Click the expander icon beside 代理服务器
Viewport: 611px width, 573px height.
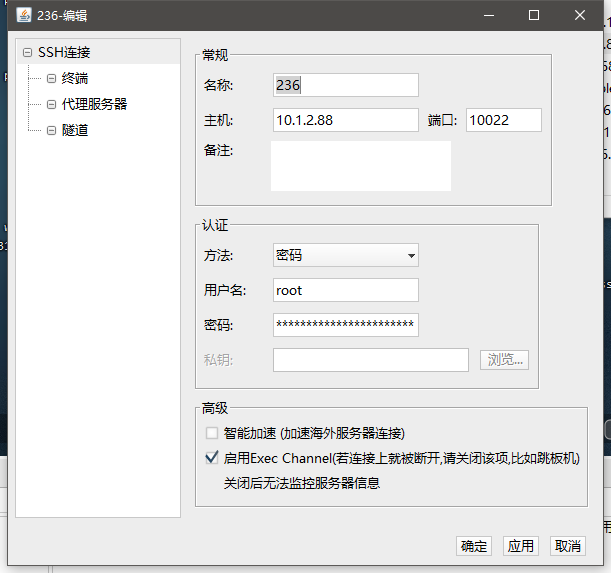click(x=51, y=104)
